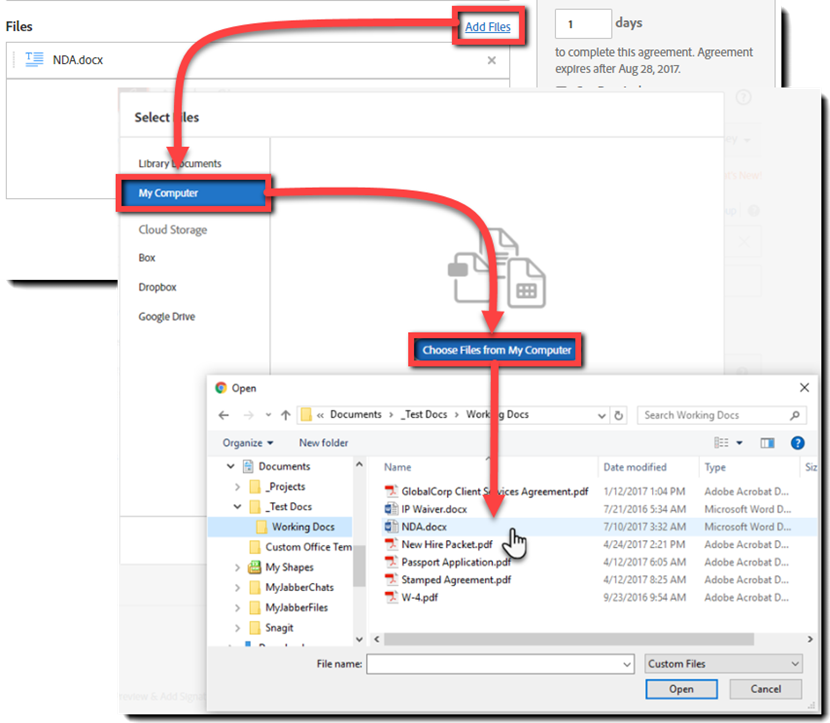
Task: Expand the address bar path dropdown
Action: point(602,415)
